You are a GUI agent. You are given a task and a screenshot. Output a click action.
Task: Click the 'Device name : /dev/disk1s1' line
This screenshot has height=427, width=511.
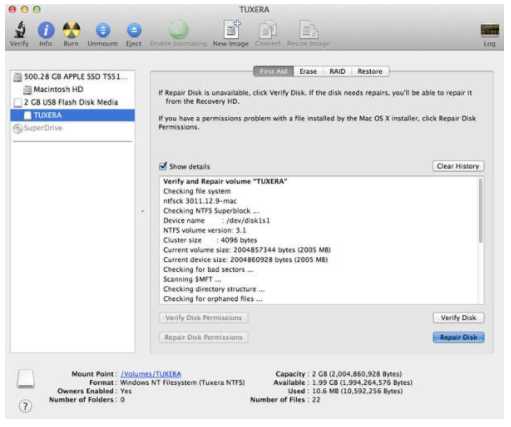click(x=217, y=221)
